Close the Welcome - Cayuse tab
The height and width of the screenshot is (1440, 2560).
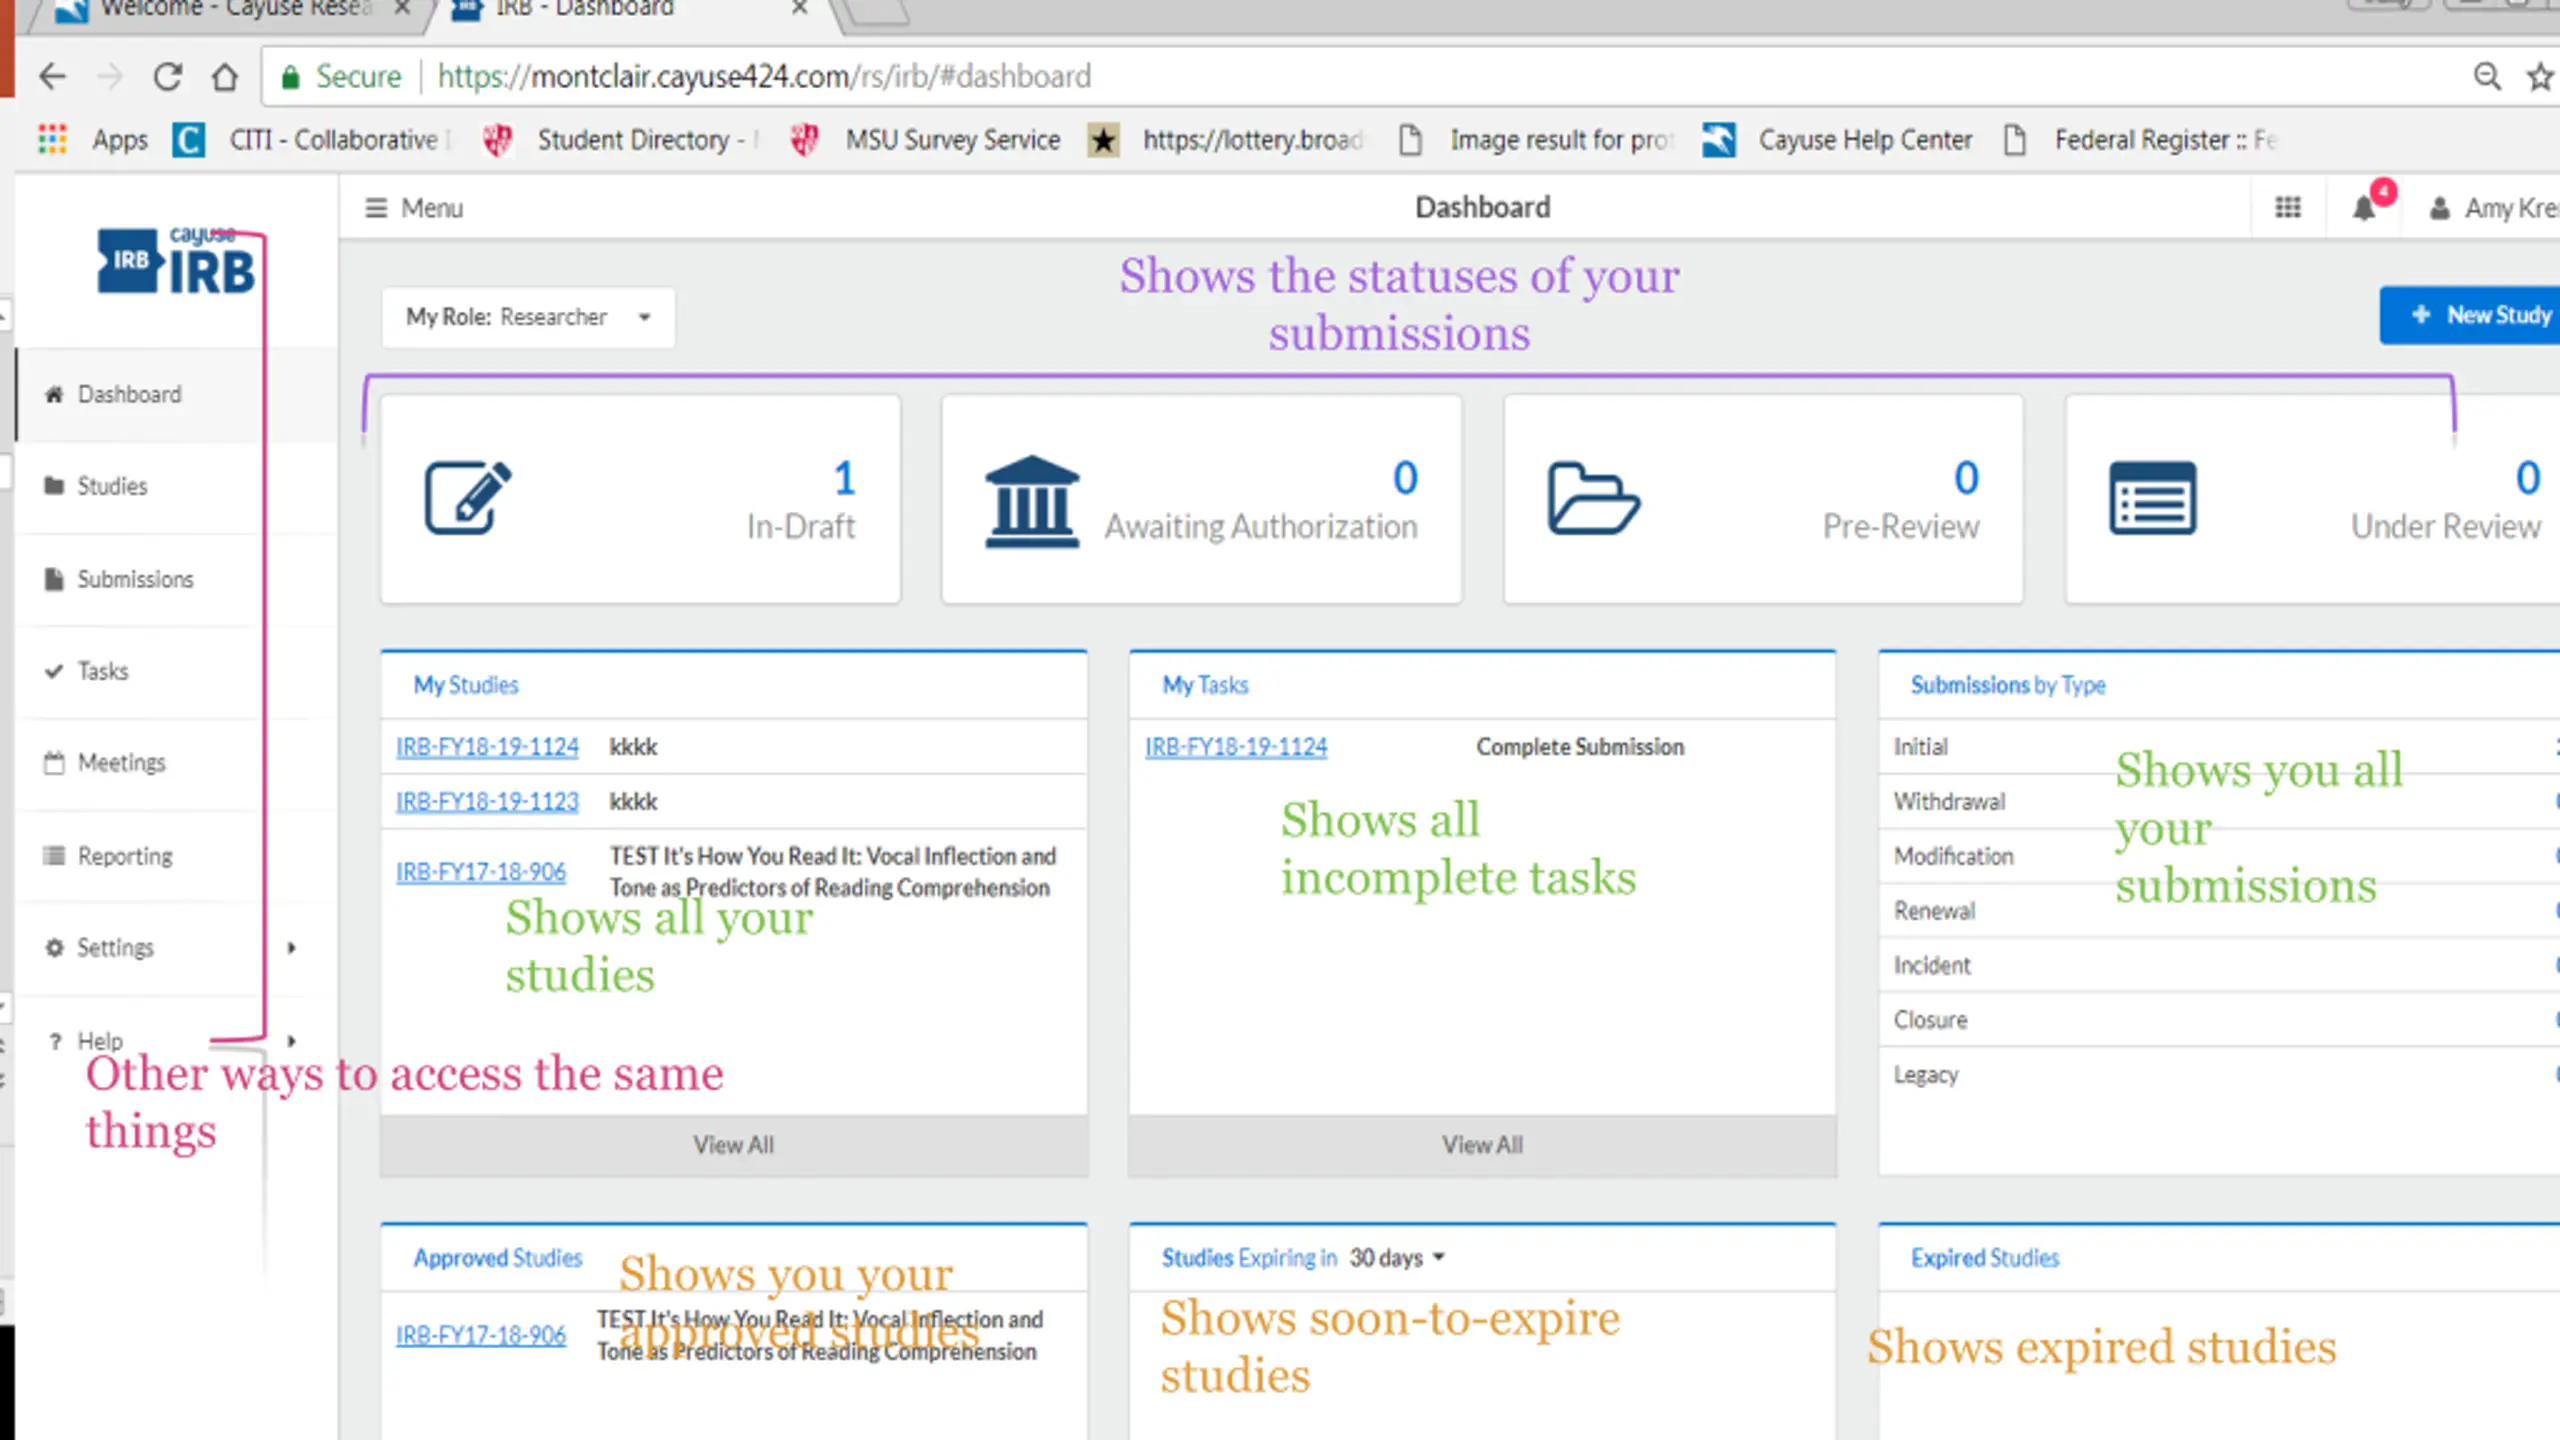point(402,8)
